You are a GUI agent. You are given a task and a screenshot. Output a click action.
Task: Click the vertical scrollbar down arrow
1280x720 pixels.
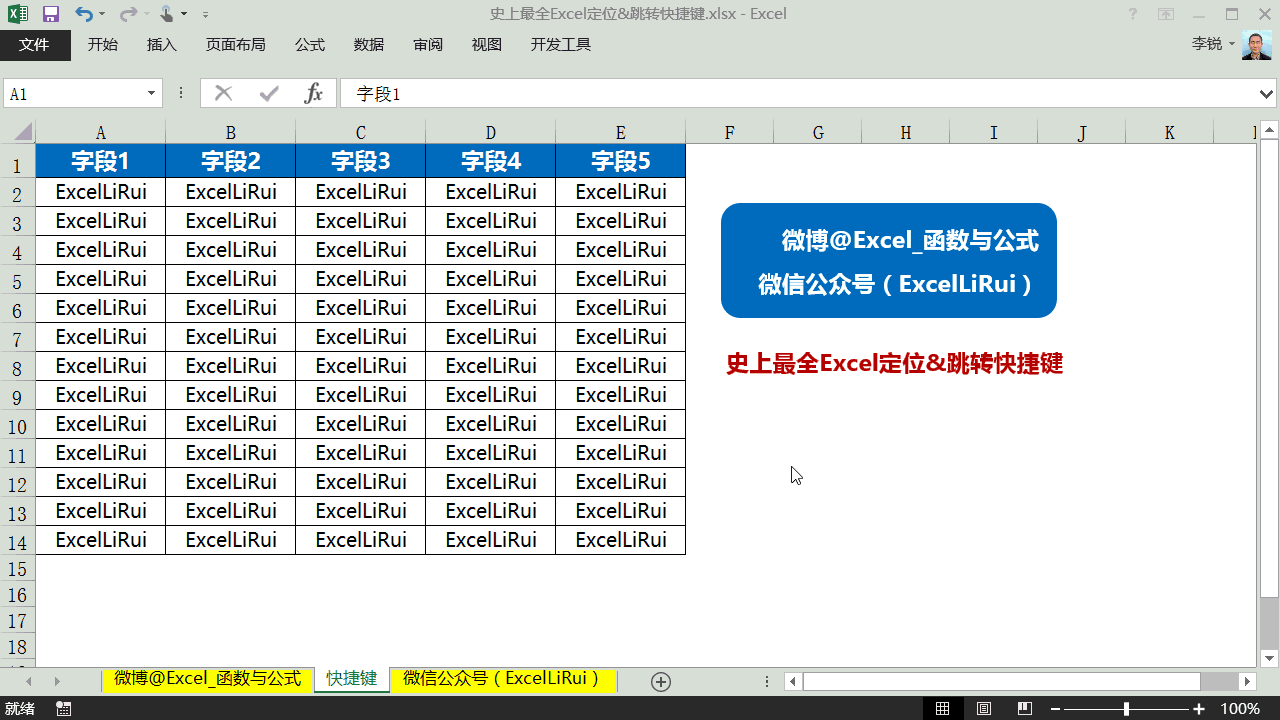click(1269, 657)
